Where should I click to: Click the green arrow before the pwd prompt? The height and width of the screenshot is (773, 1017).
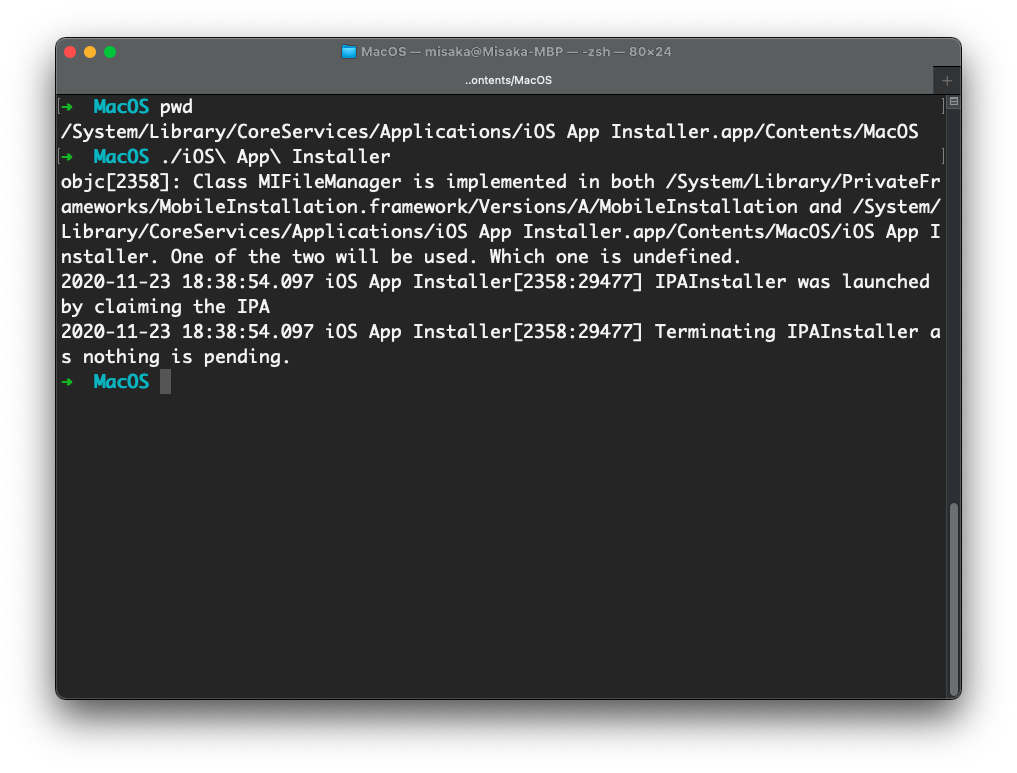pyautogui.click(x=67, y=107)
